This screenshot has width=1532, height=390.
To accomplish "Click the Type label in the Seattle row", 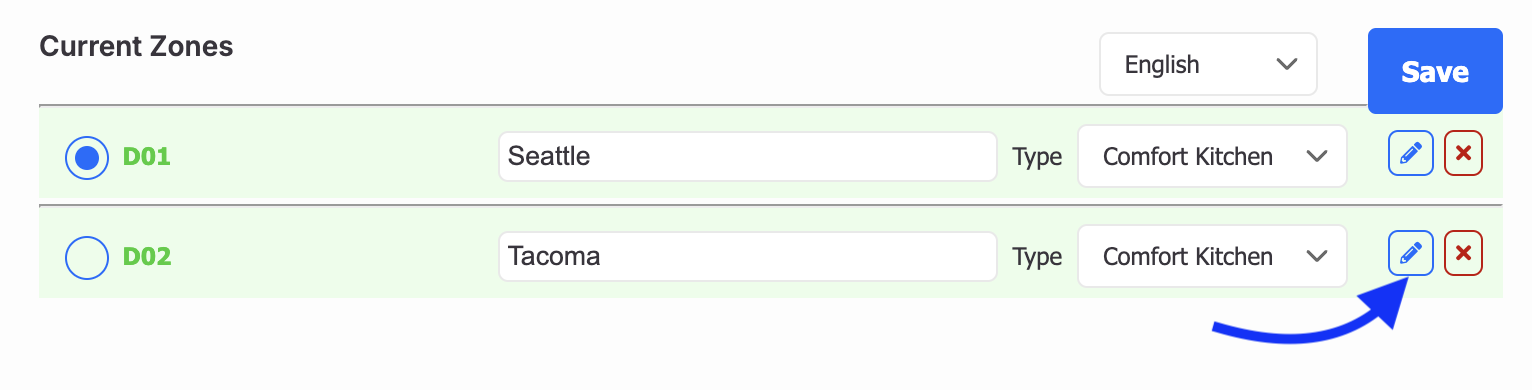I will click(x=1037, y=158).
